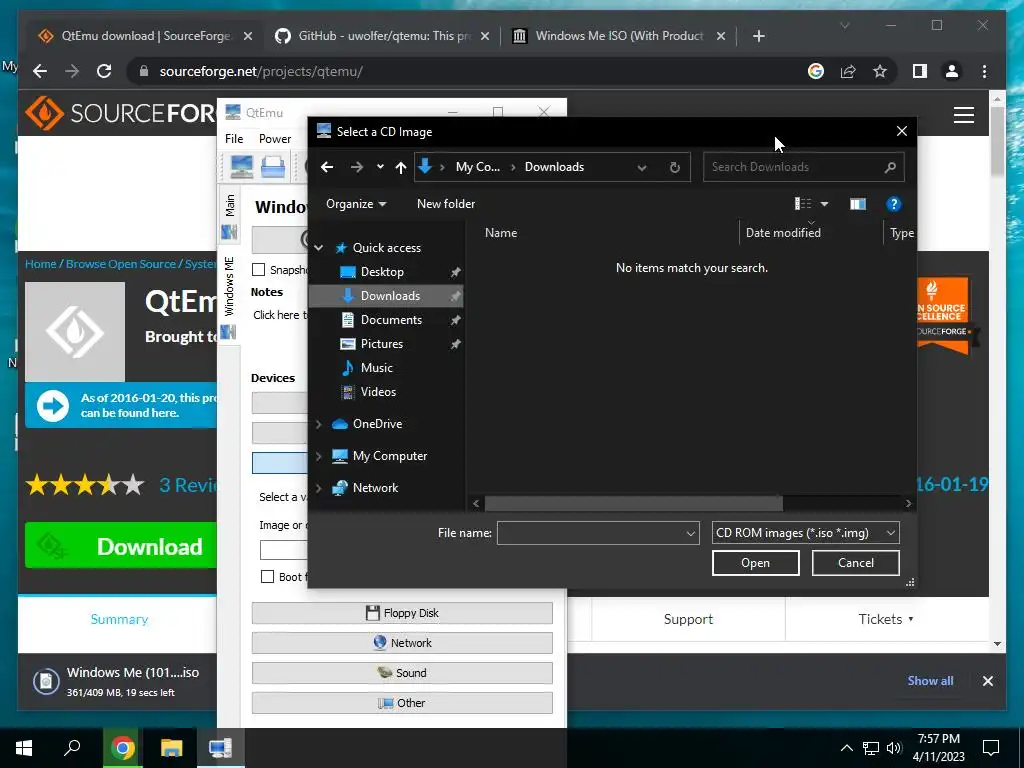Select Desktop in Quick access
The image size is (1024, 768).
382,272
